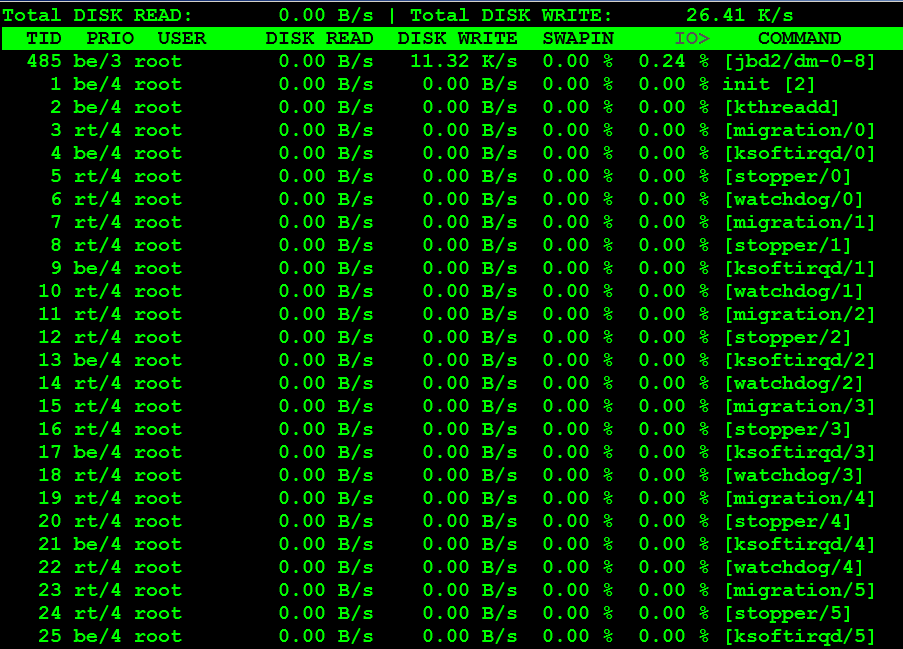The height and width of the screenshot is (649, 903).
Task: Click TID 10 of watchdog/1 row
Action: coord(50,291)
